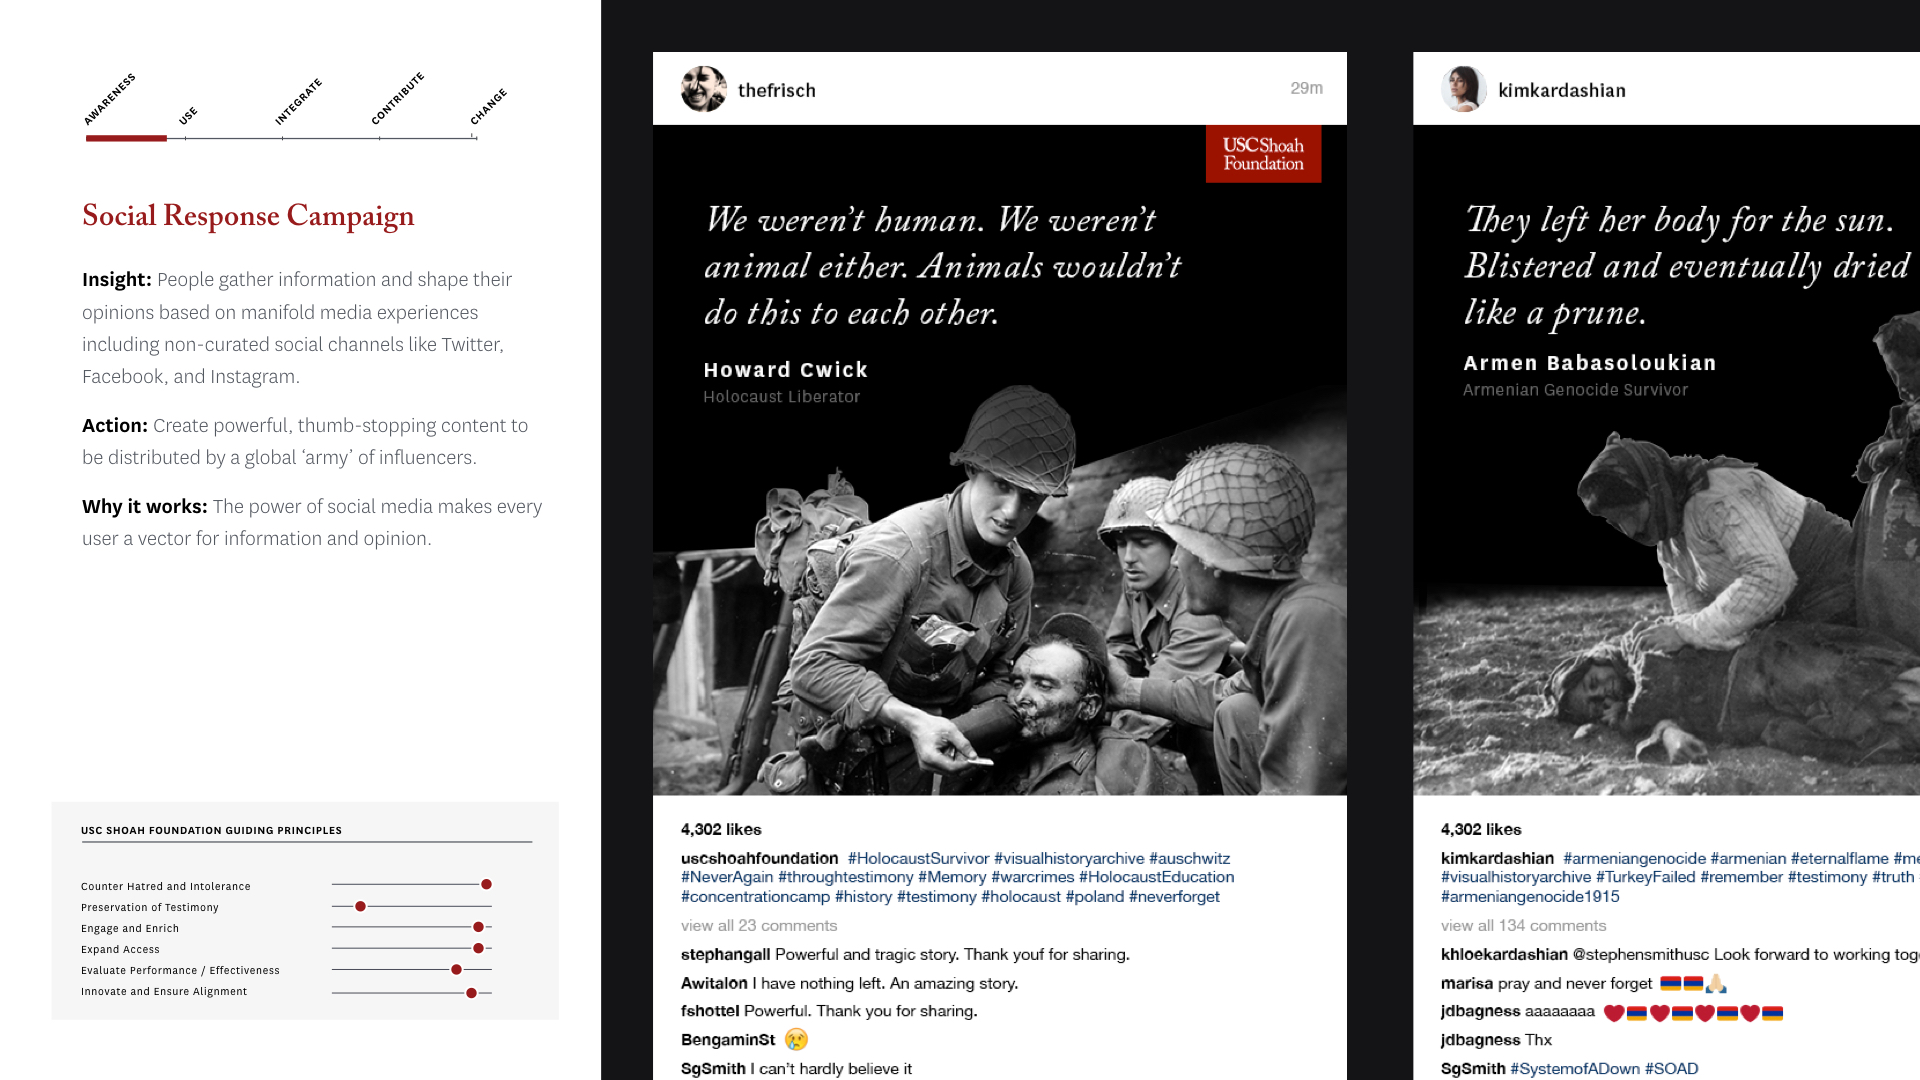
Task: Open the #visualhistoryarchive hashtag in thefrisch post
Action: [1069, 858]
